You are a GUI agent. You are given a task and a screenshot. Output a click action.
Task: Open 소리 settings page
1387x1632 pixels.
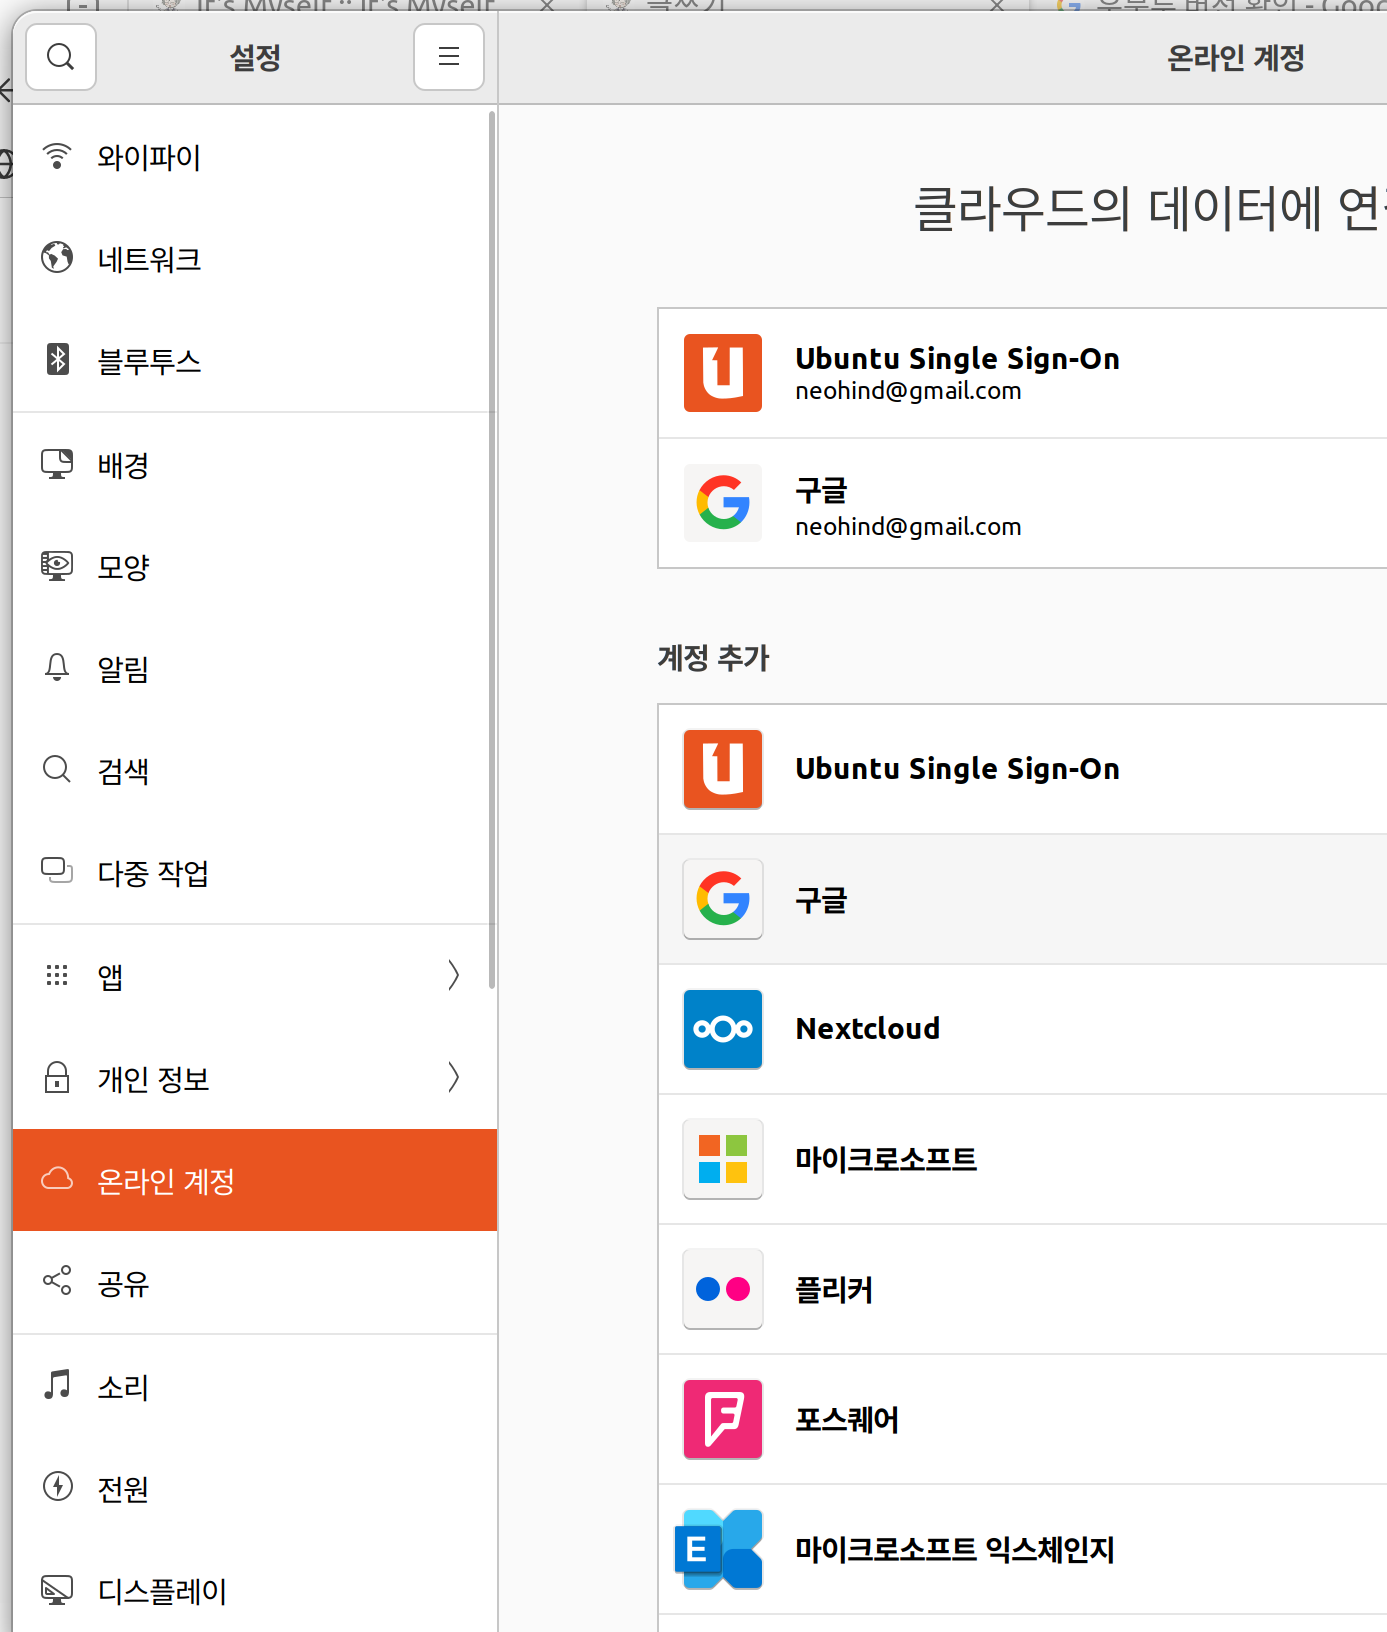pyautogui.click(x=255, y=1386)
